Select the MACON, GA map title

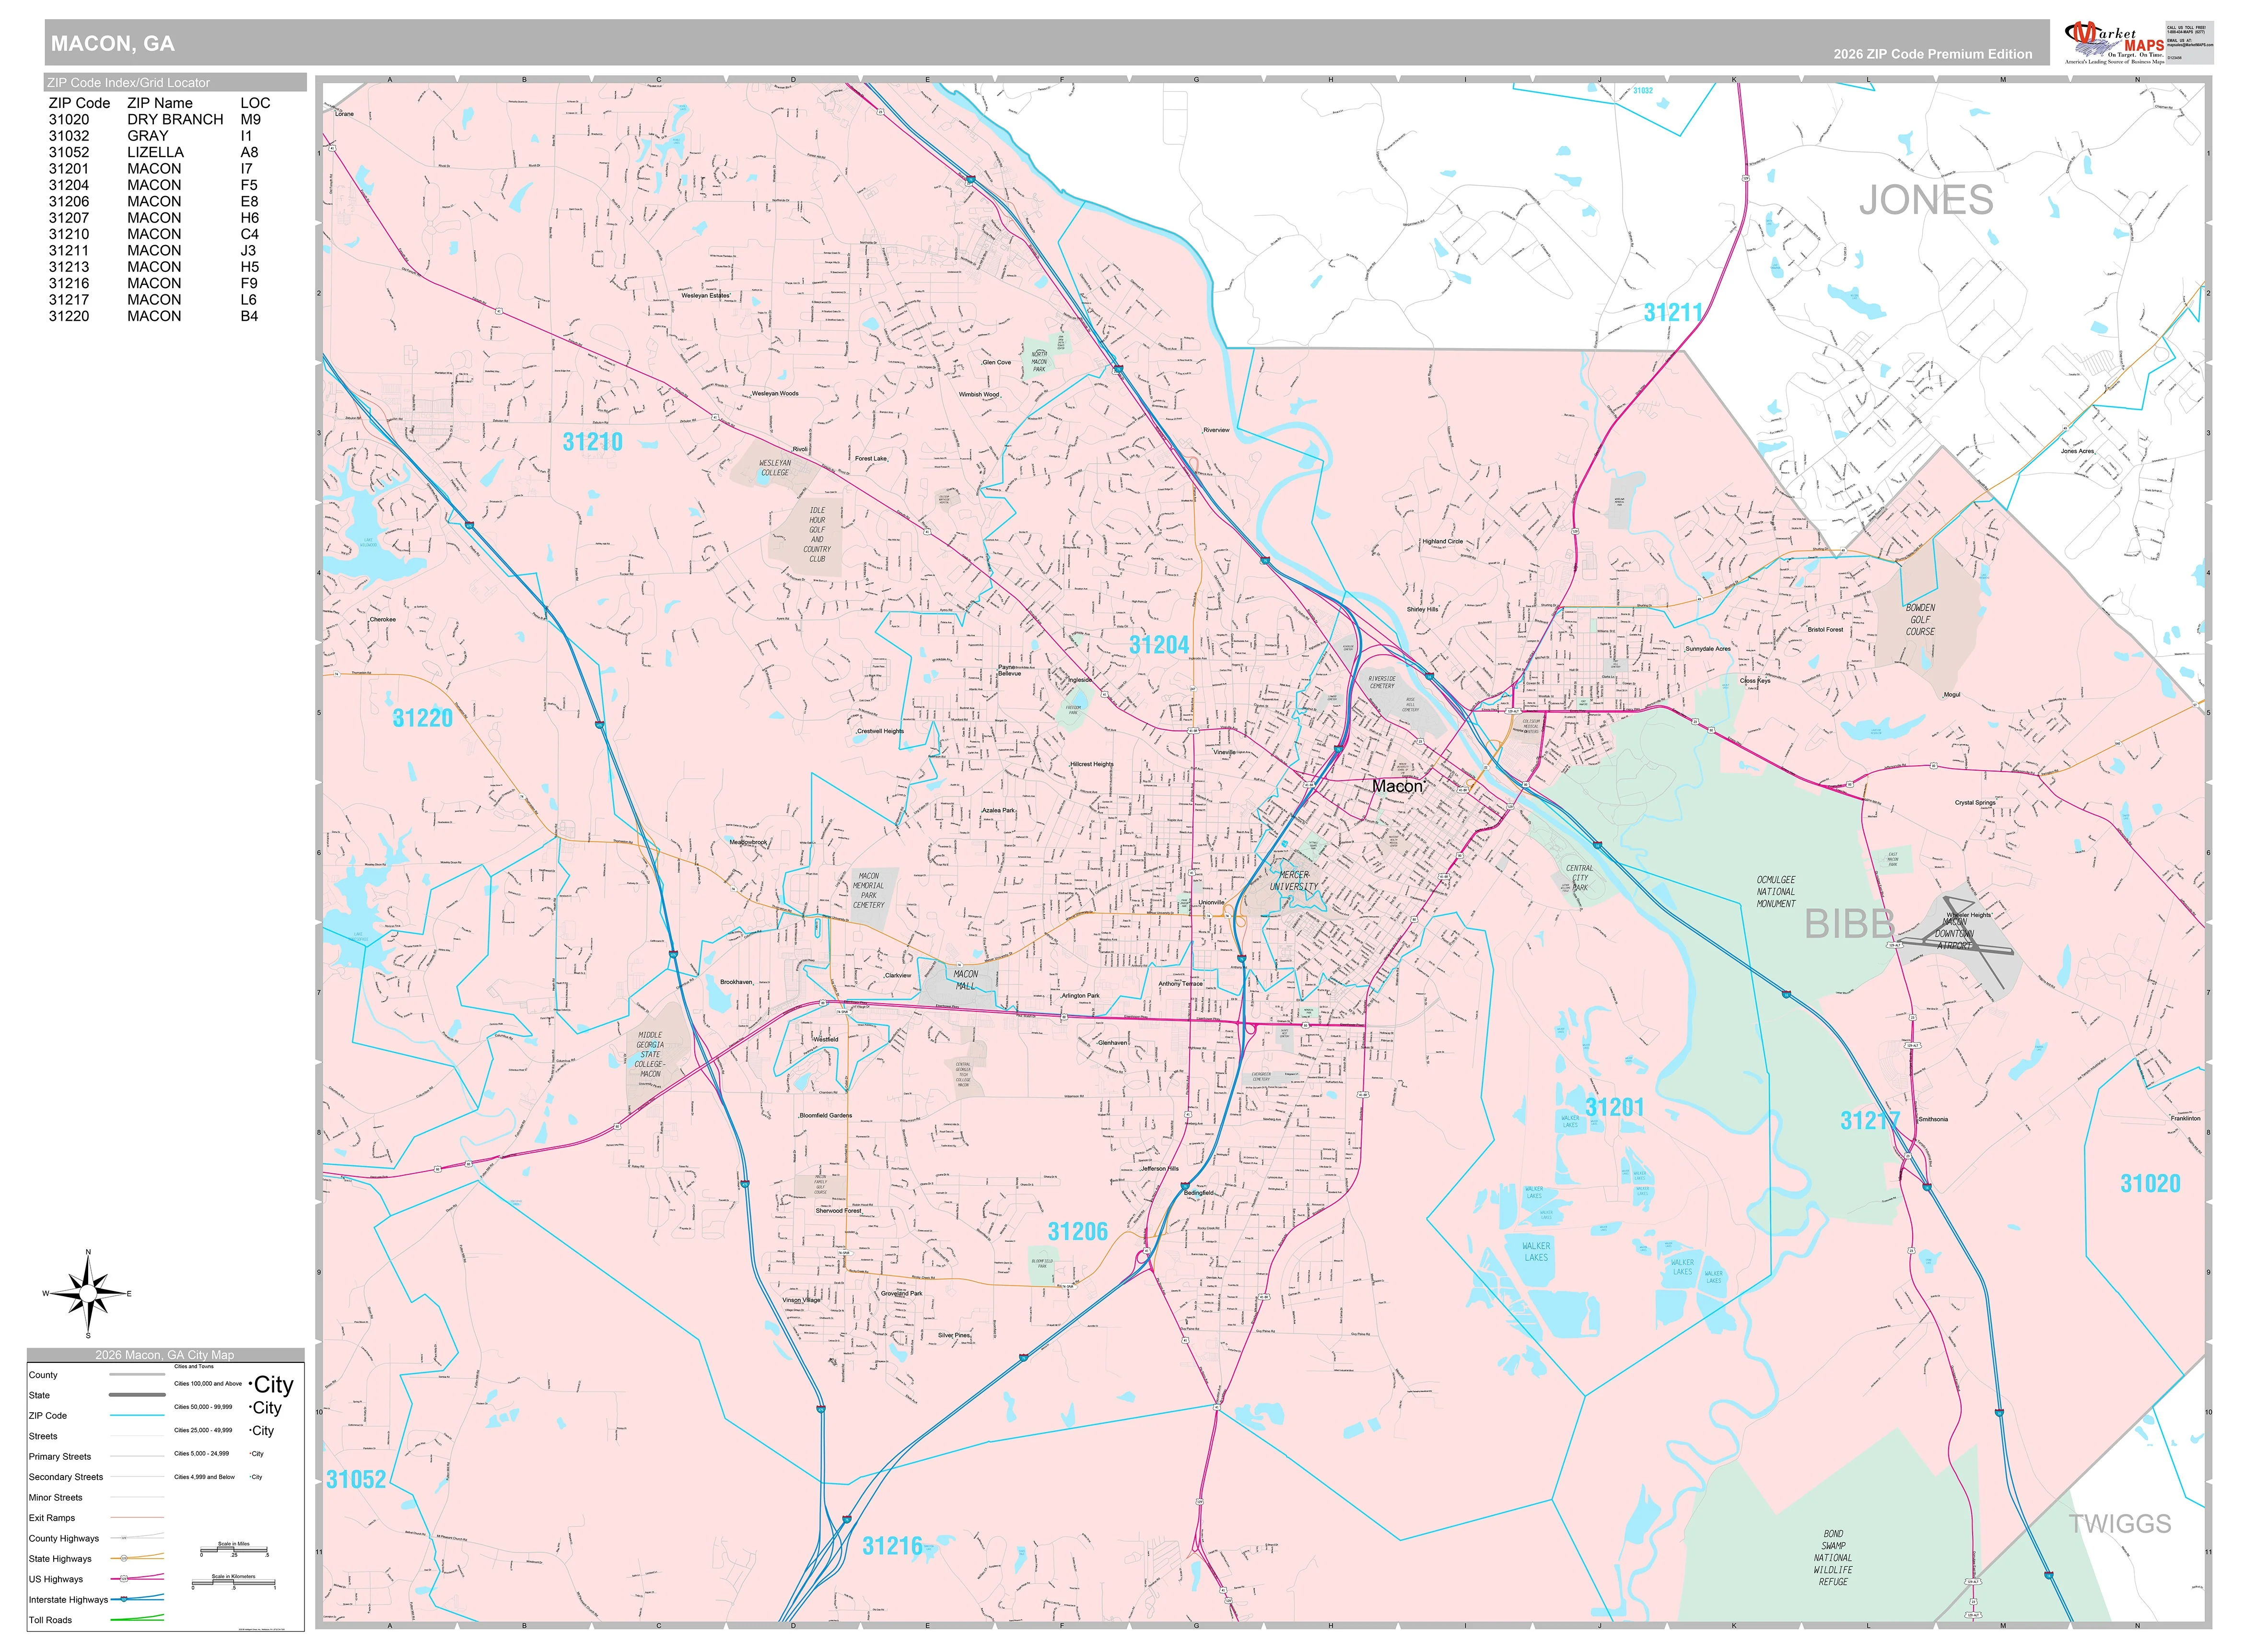[113, 44]
